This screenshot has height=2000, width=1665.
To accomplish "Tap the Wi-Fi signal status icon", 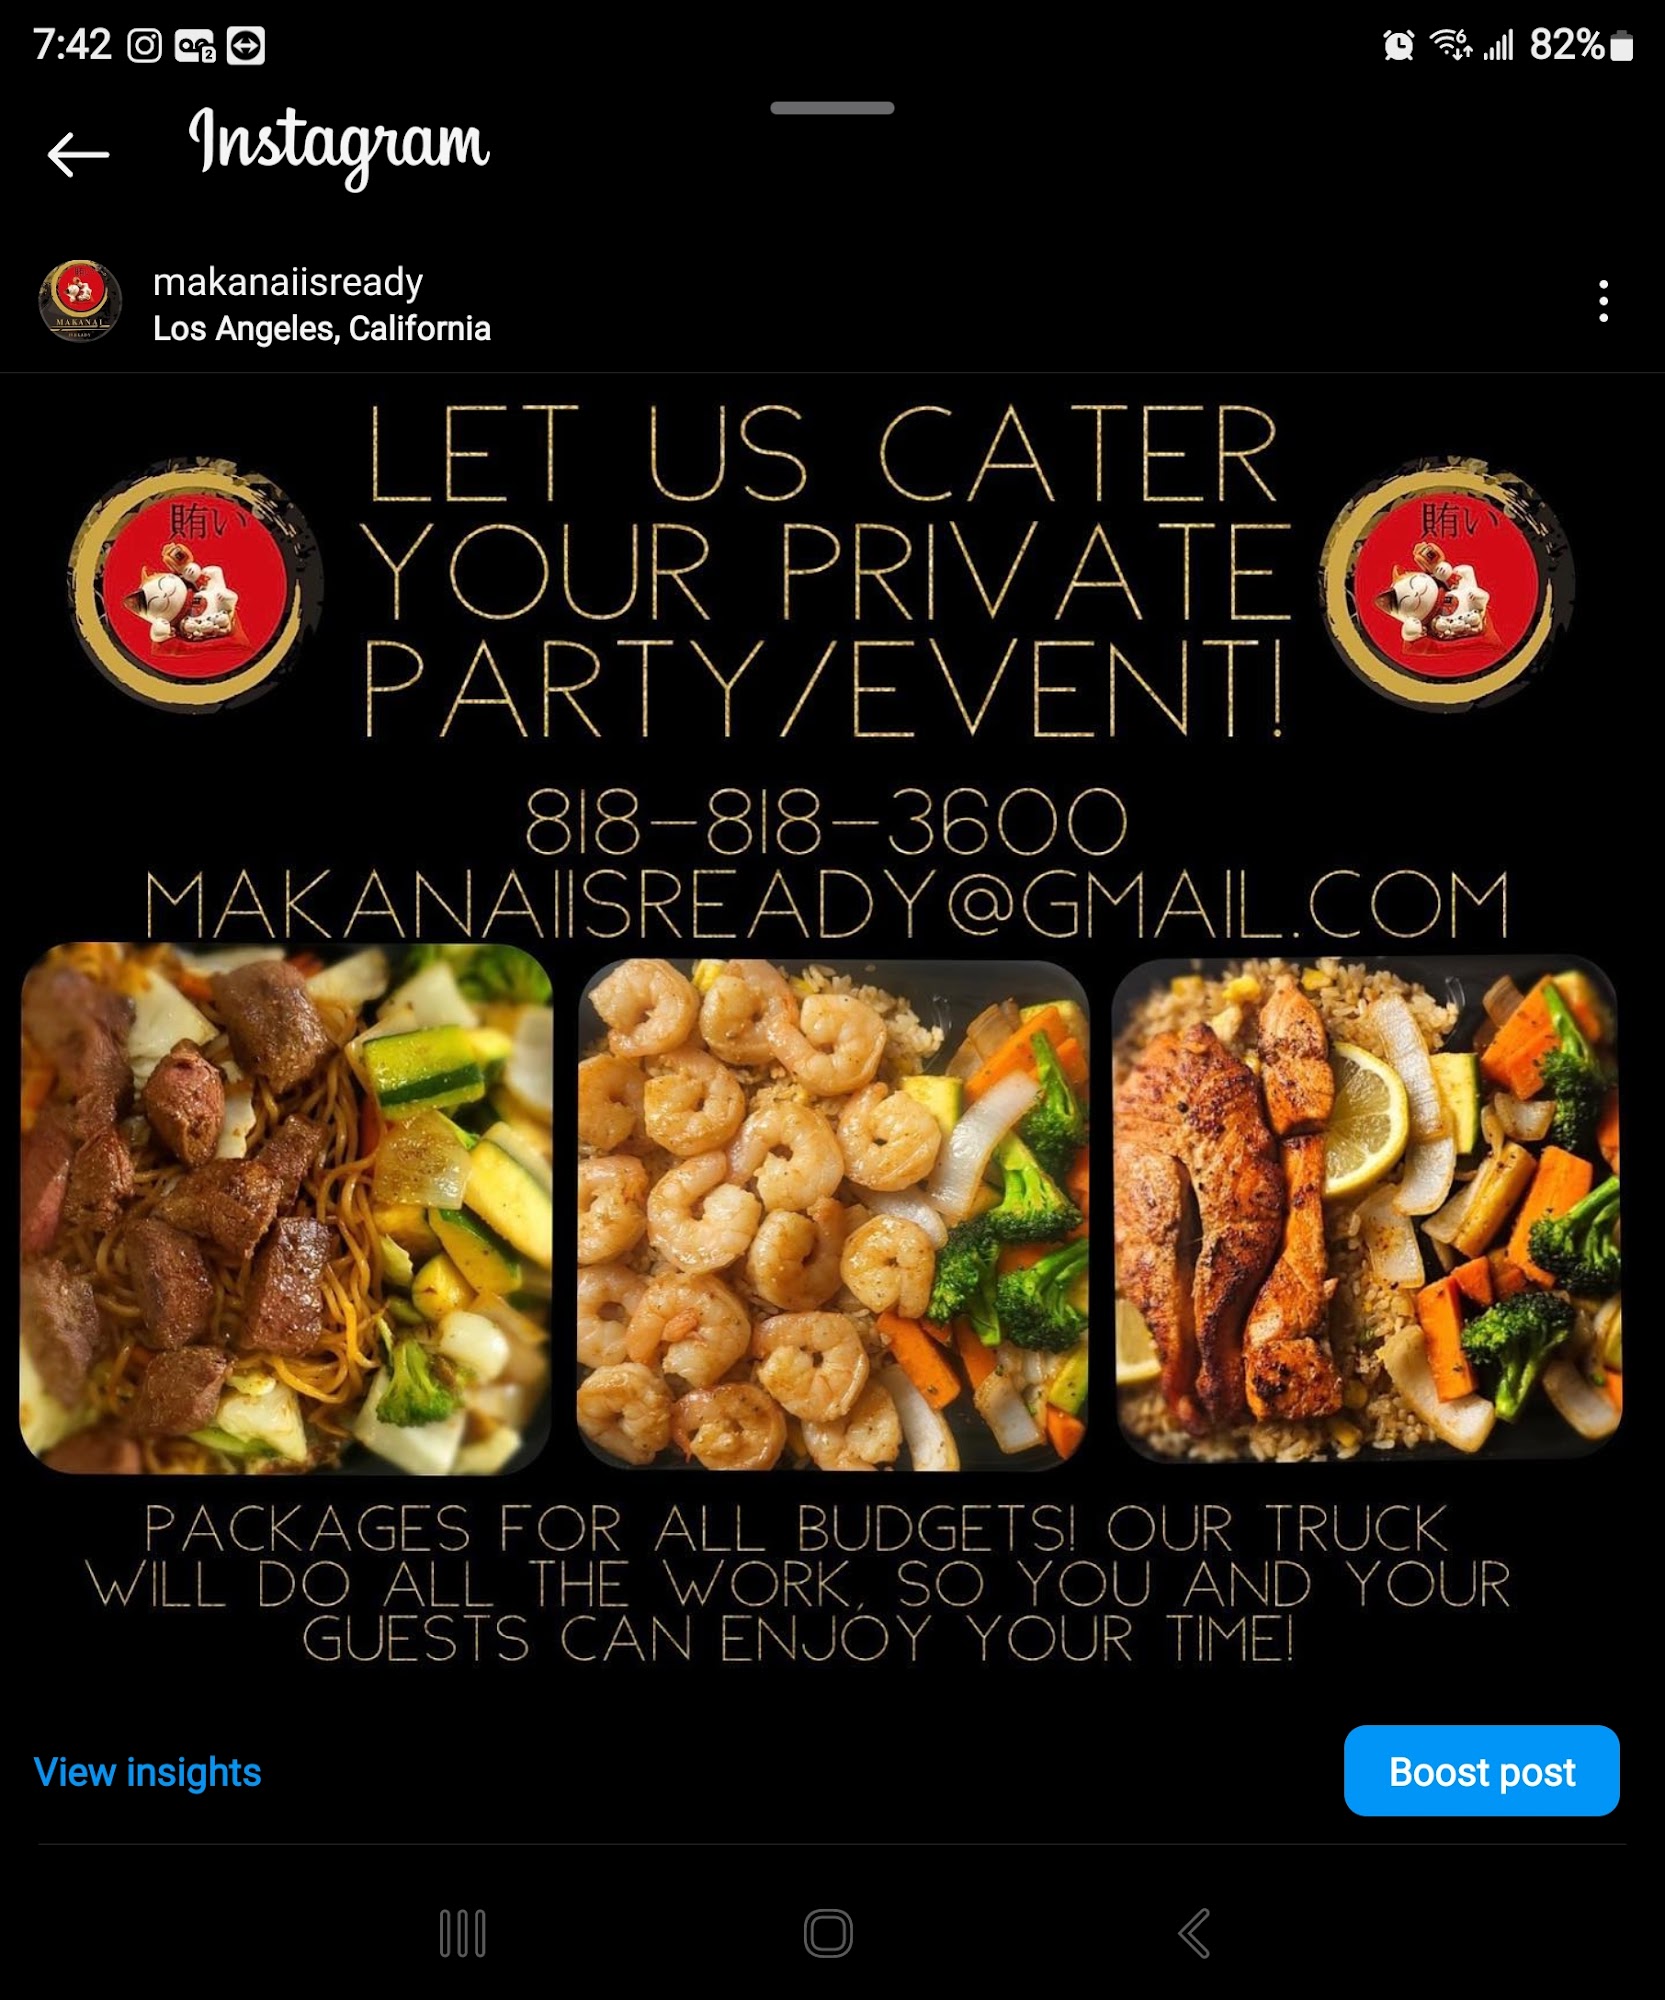I will [x=1450, y=45].
